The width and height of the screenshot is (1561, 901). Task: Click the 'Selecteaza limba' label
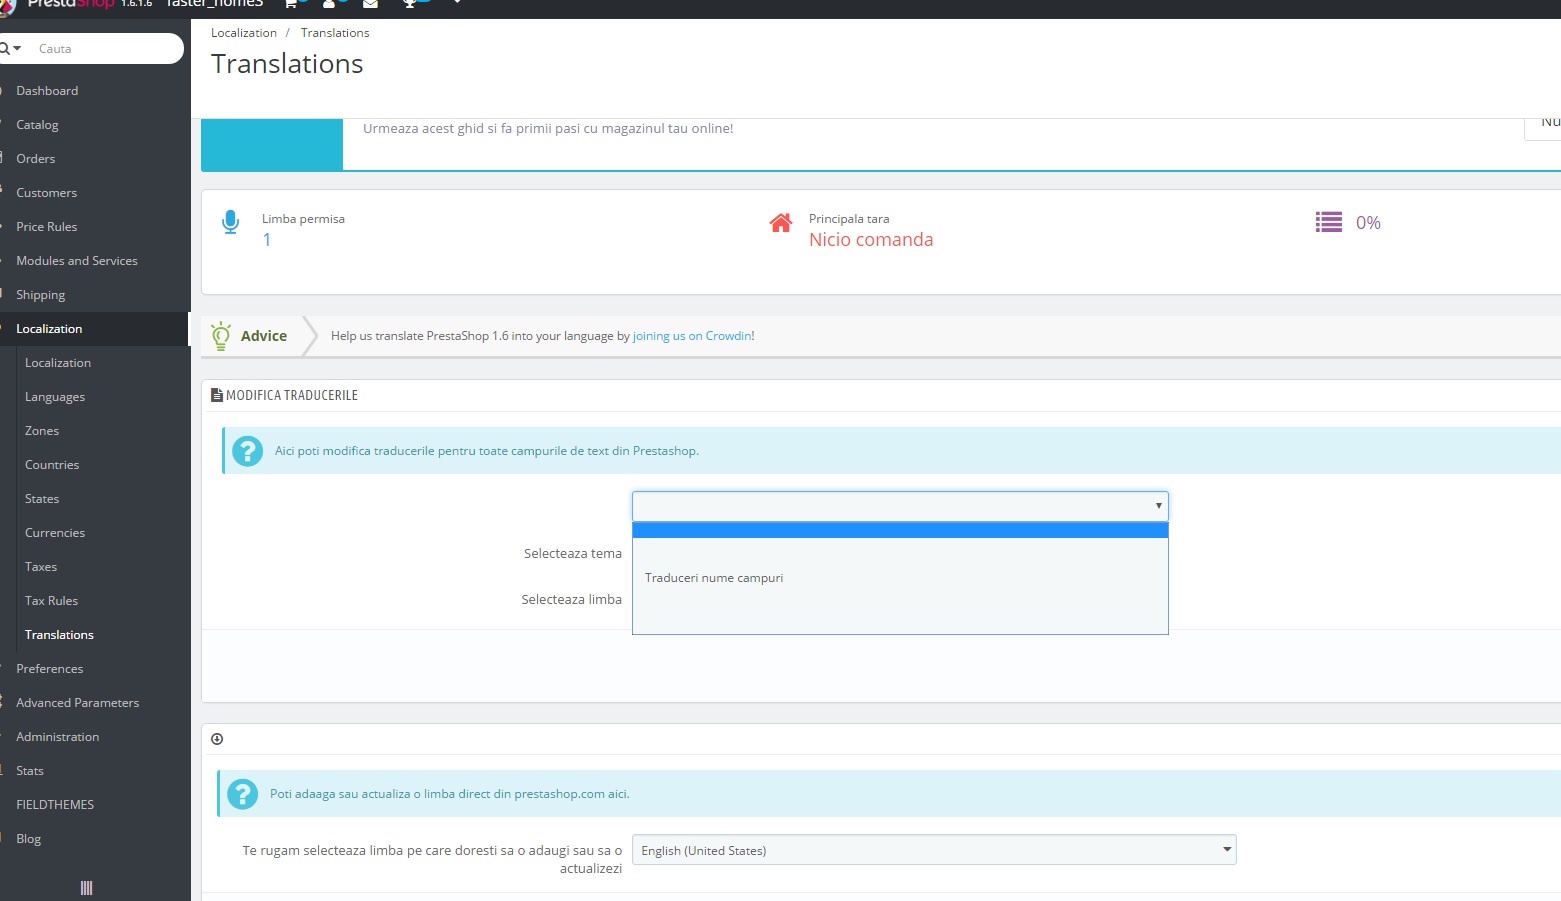571,600
